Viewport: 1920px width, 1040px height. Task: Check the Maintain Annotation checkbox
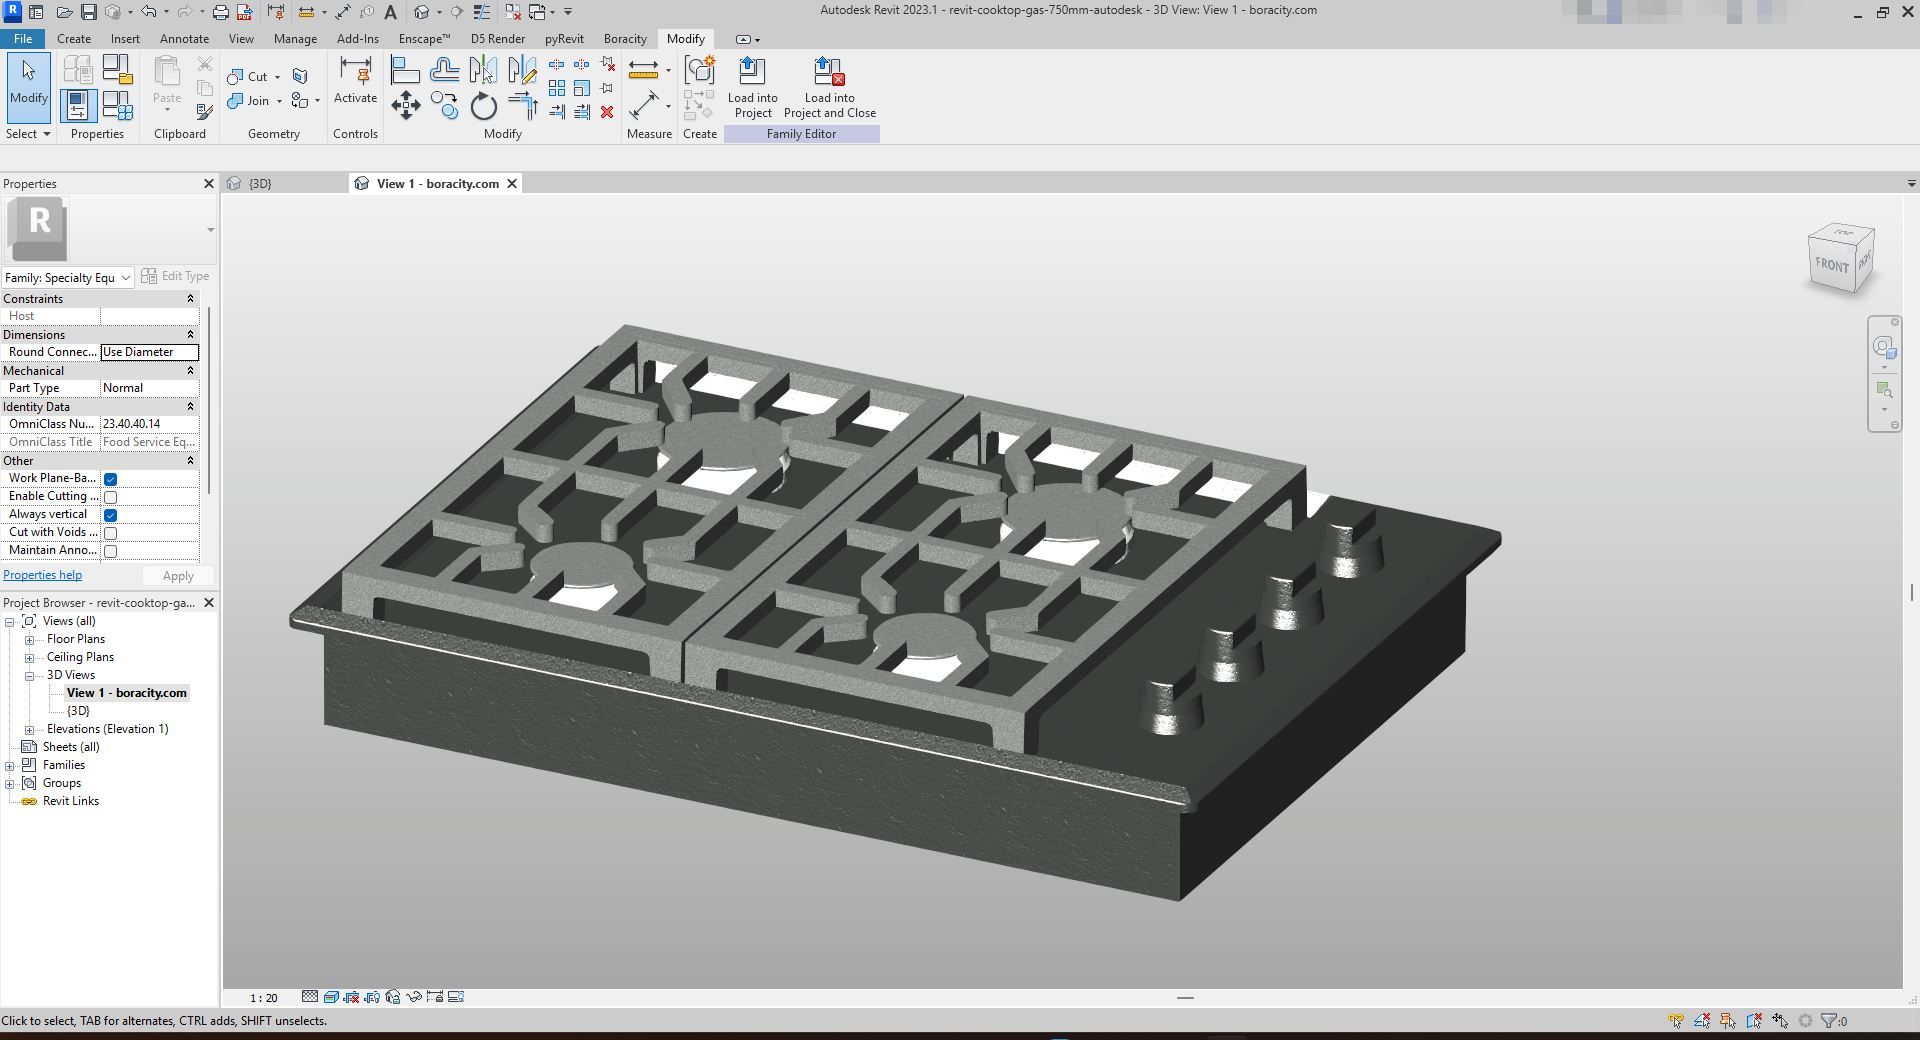[x=111, y=551]
